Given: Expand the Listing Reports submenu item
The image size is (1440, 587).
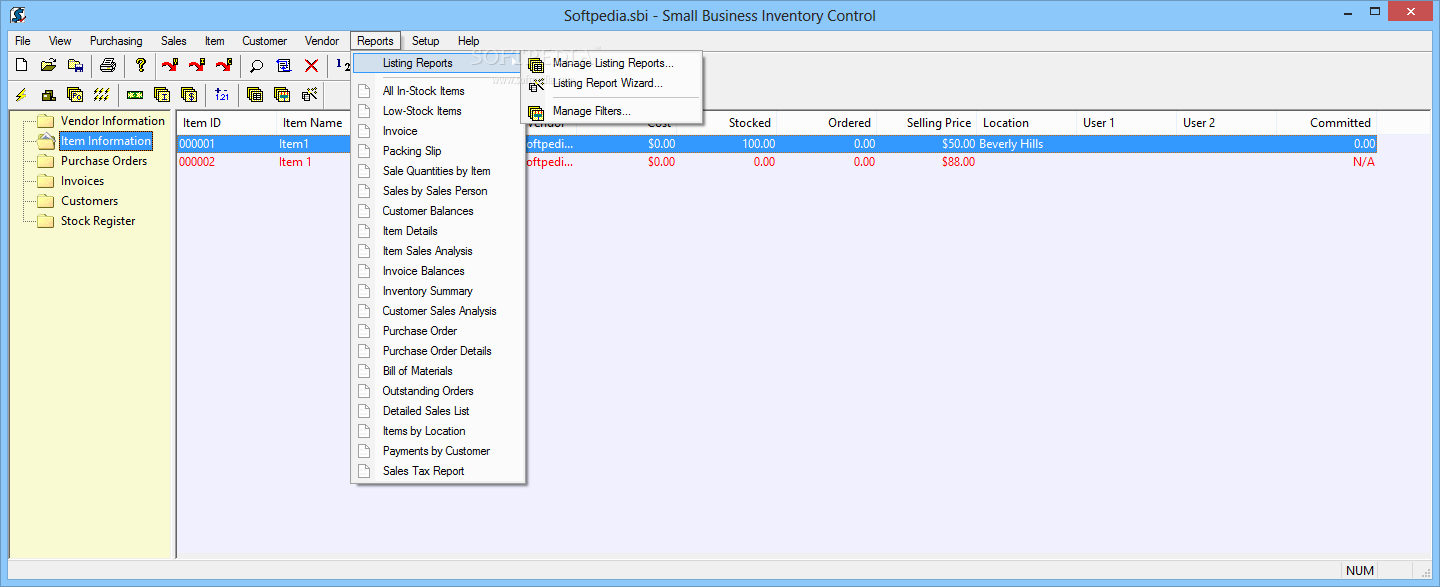Looking at the screenshot, I should coord(438,63).
